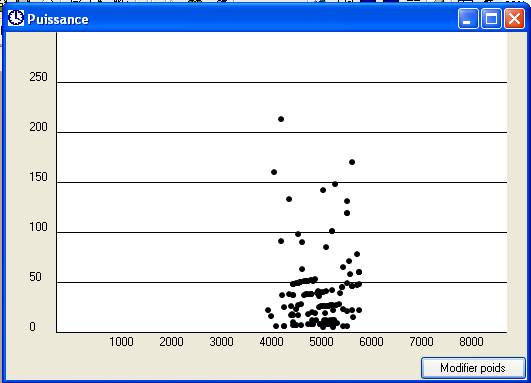Open the clock icon window menu

[x=16, y=18]
